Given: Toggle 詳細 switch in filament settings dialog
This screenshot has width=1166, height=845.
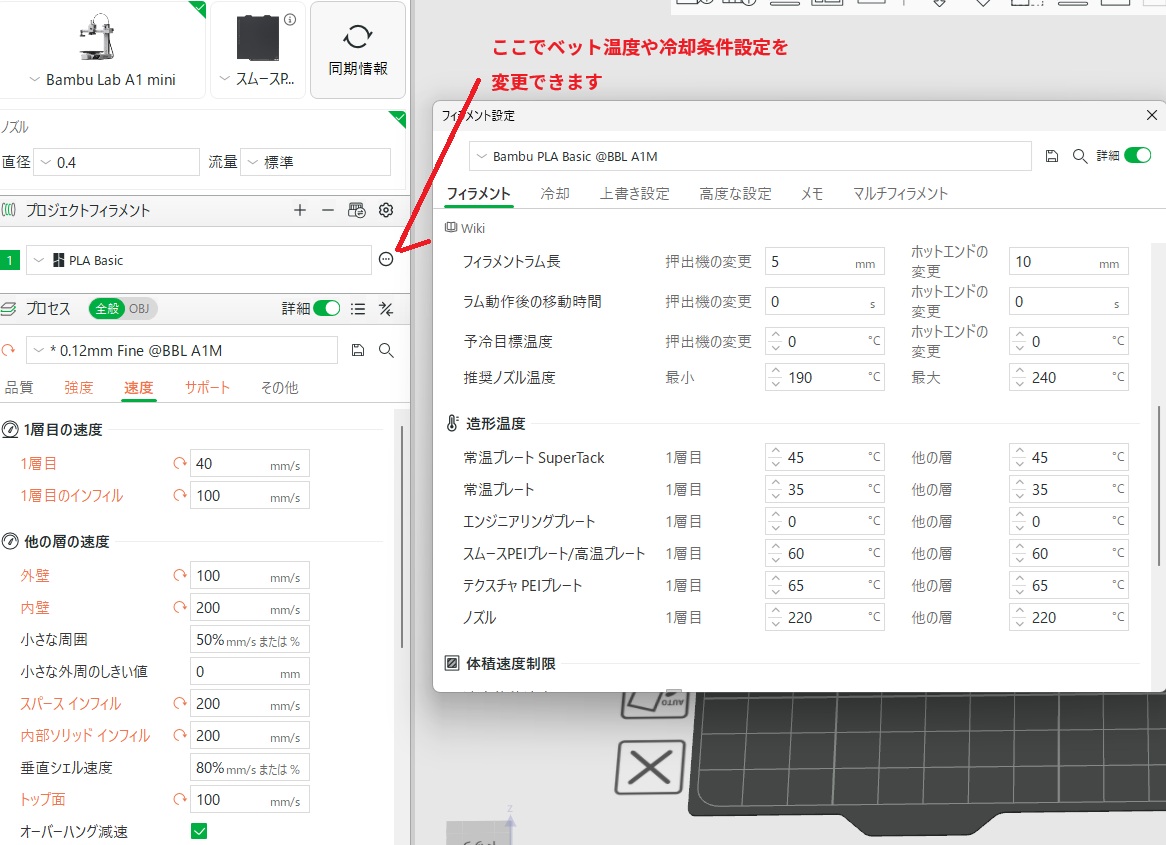Looking at the screenshot, I should (1137, 156).
